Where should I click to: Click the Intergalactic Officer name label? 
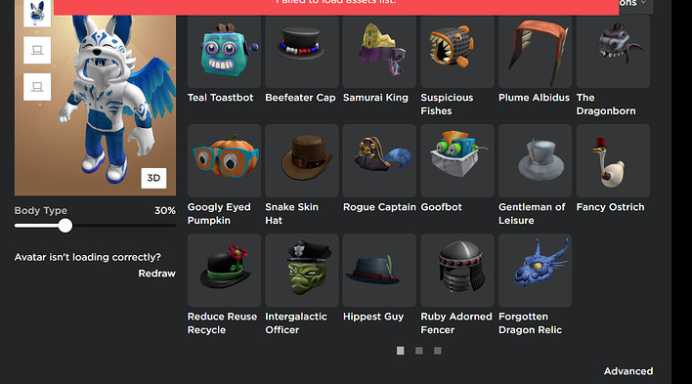tap(296, 323)
